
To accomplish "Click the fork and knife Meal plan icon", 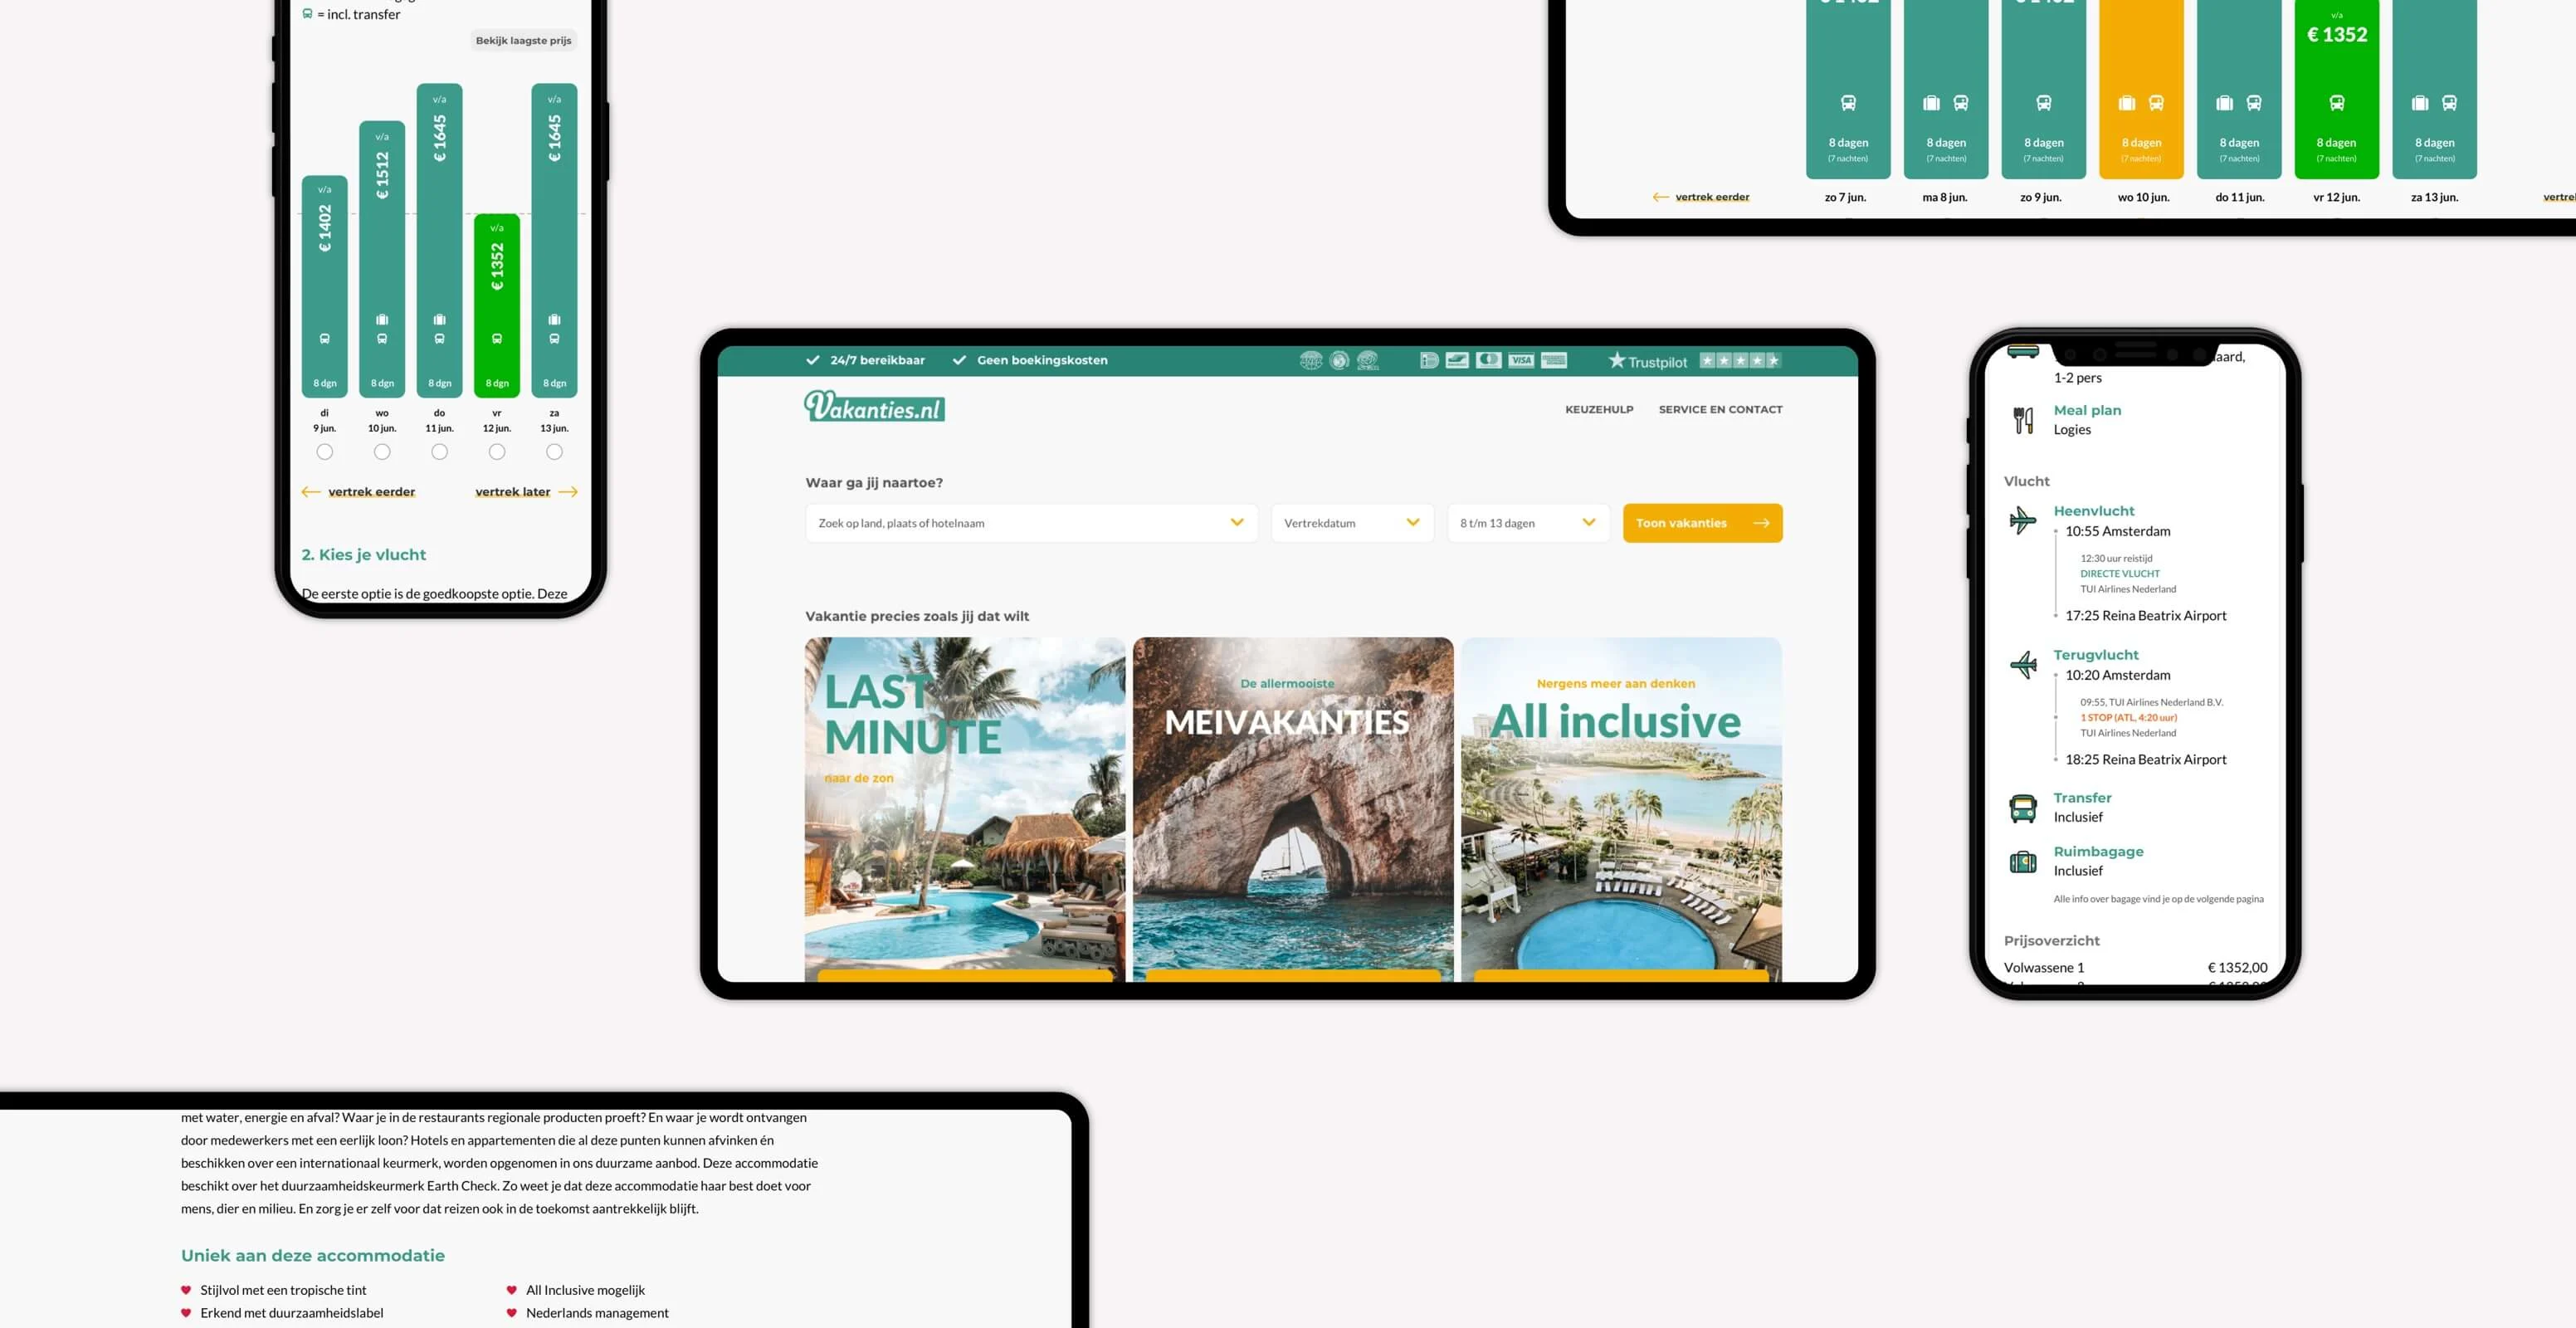I will pos(2023,420).
